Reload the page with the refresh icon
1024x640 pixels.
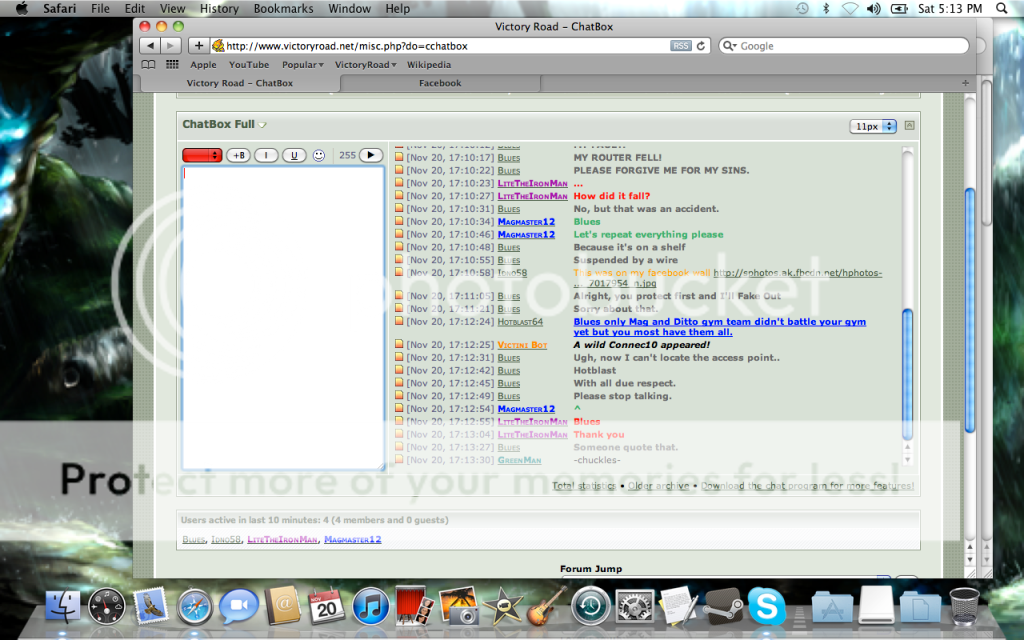coord(701,46)
